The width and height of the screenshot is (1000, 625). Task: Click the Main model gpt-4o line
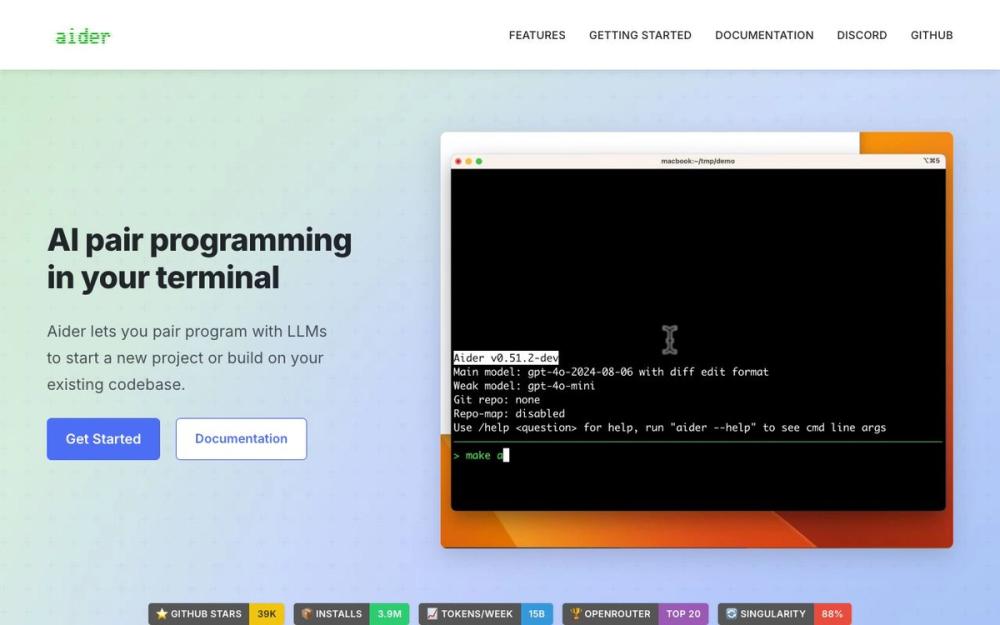pyautogui.click(x=611, y=372)
